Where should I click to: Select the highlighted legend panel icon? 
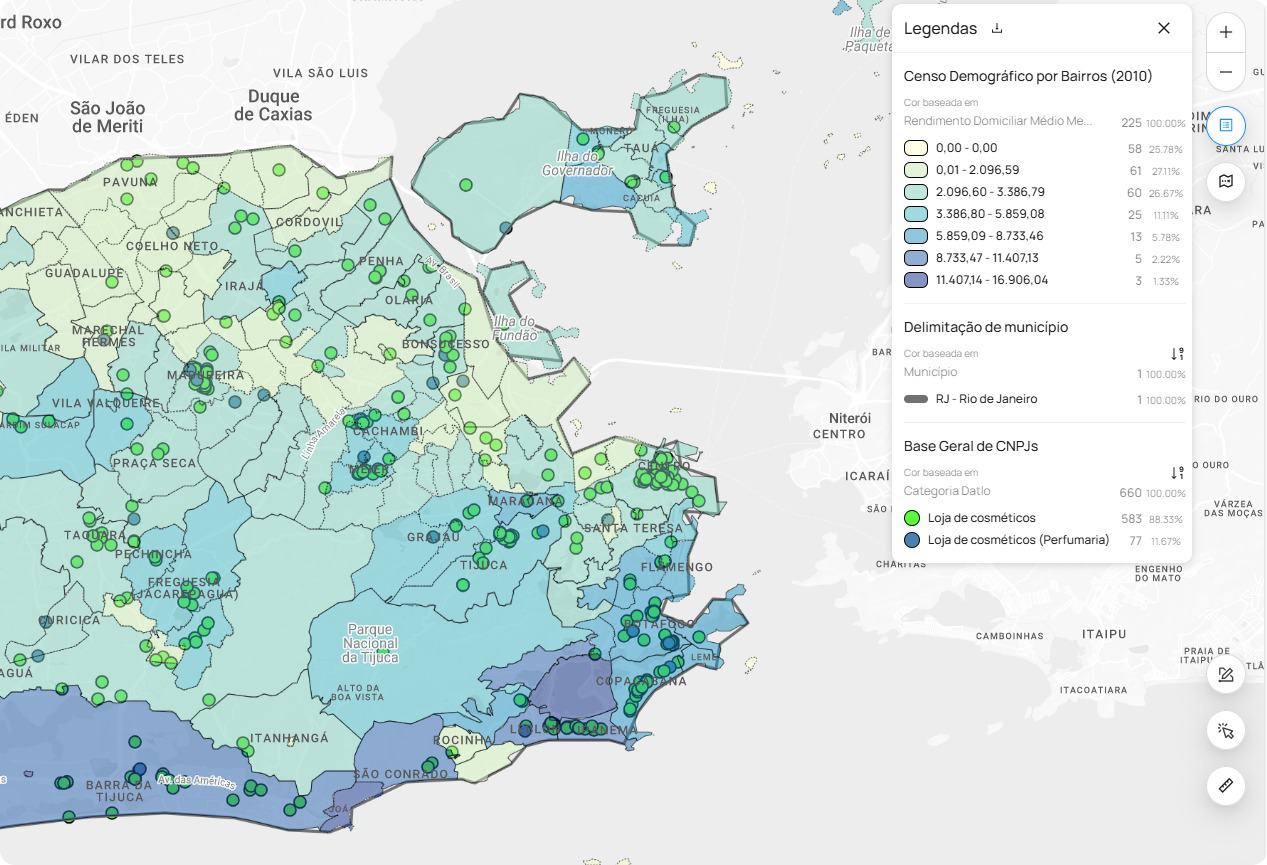coord(1225,126)
